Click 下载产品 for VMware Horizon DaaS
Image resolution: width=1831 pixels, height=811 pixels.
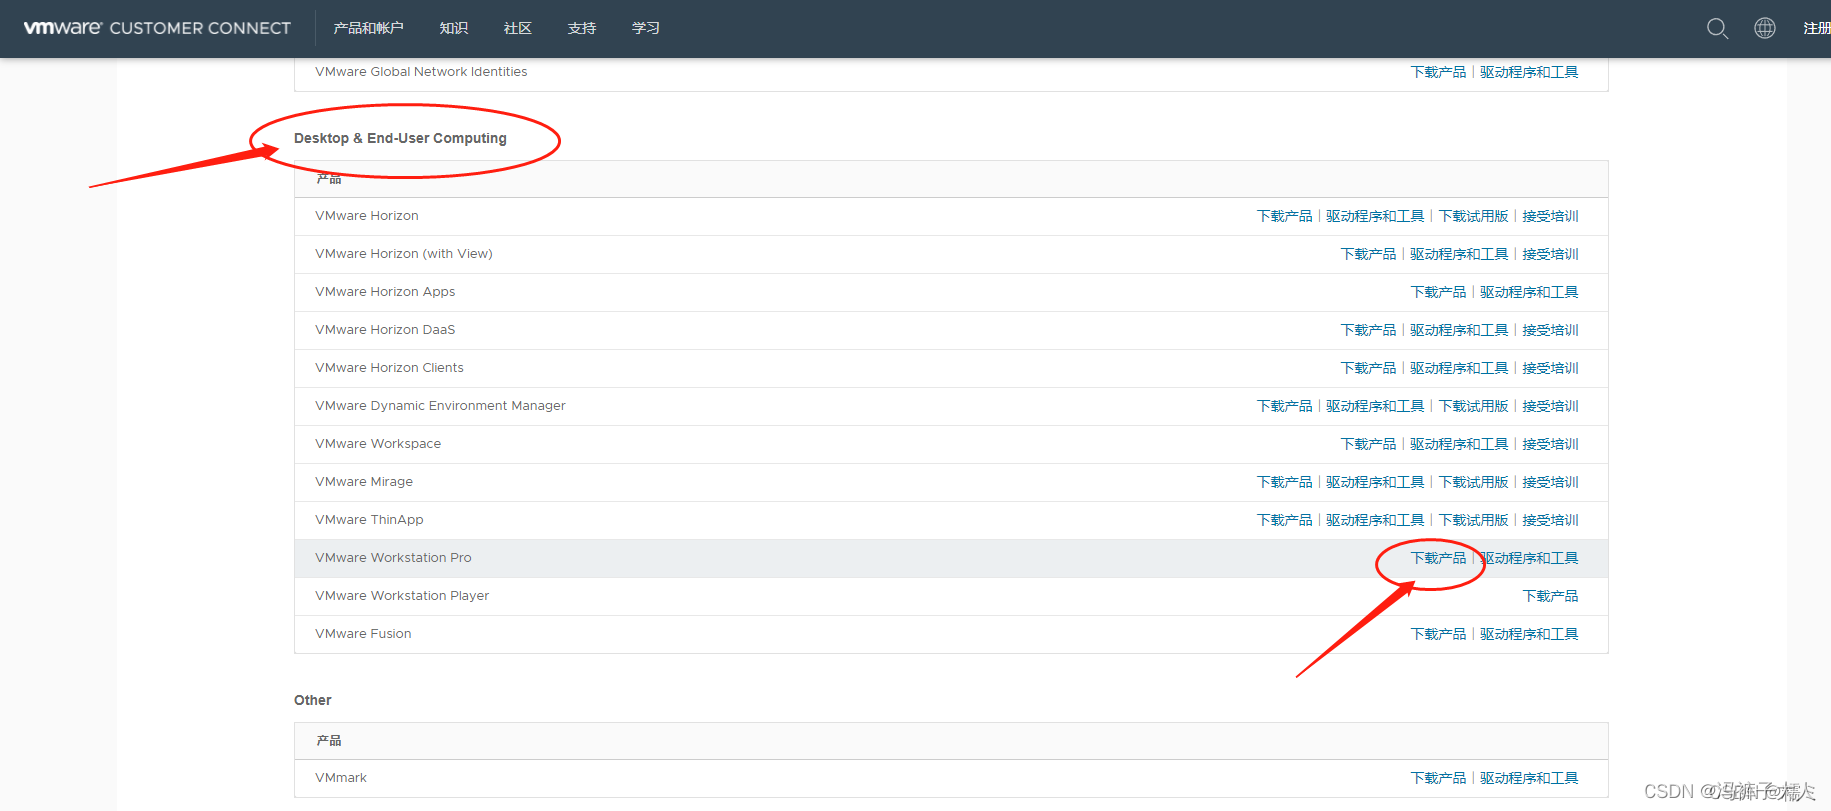(1368, 330)
